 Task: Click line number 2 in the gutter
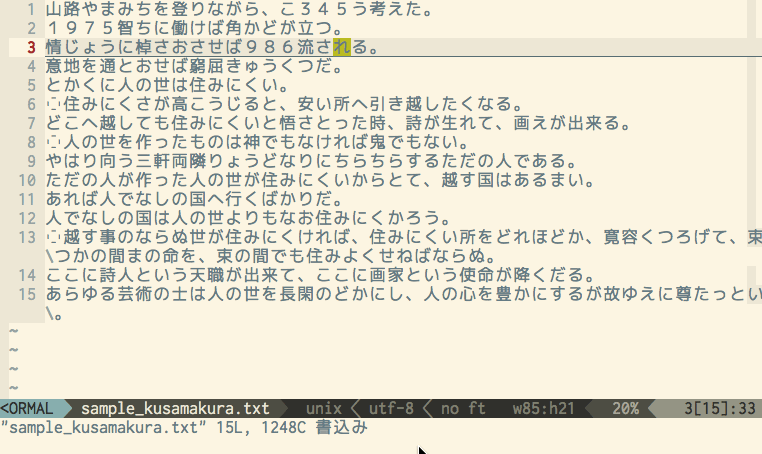(32, 28)
